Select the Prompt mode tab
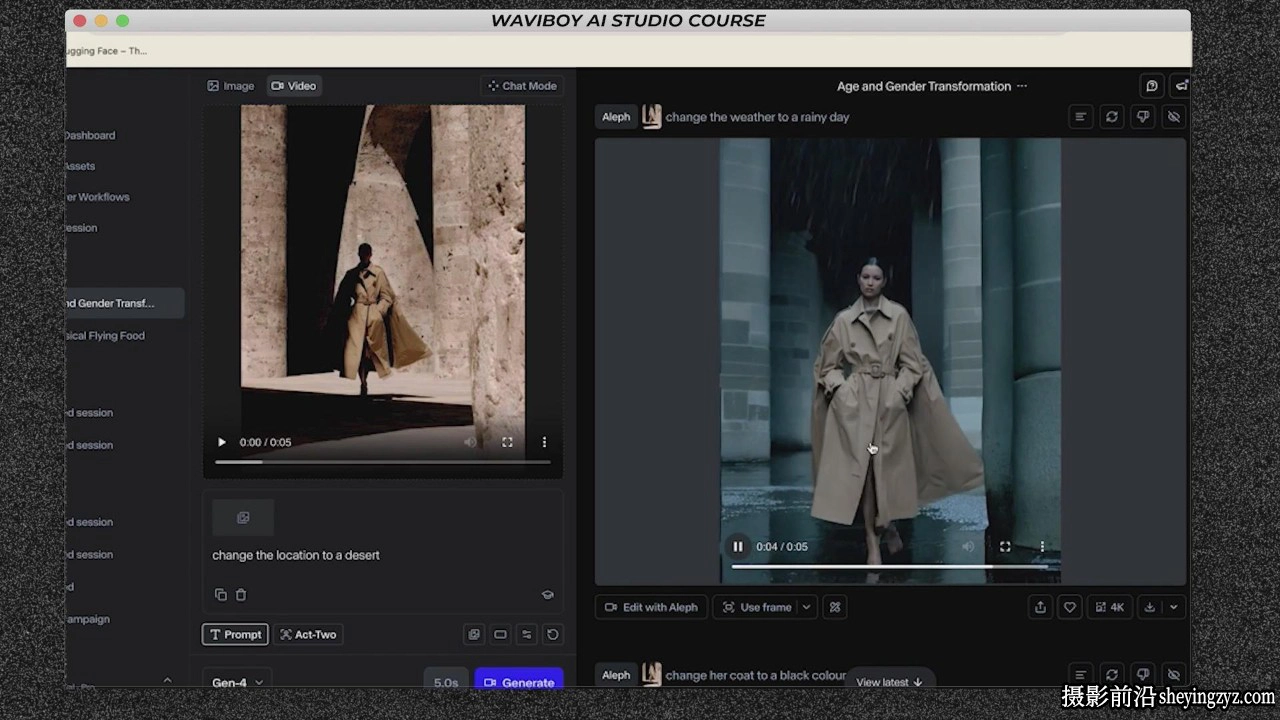Viewport: 1280px width, 720px height. (235, 634)
